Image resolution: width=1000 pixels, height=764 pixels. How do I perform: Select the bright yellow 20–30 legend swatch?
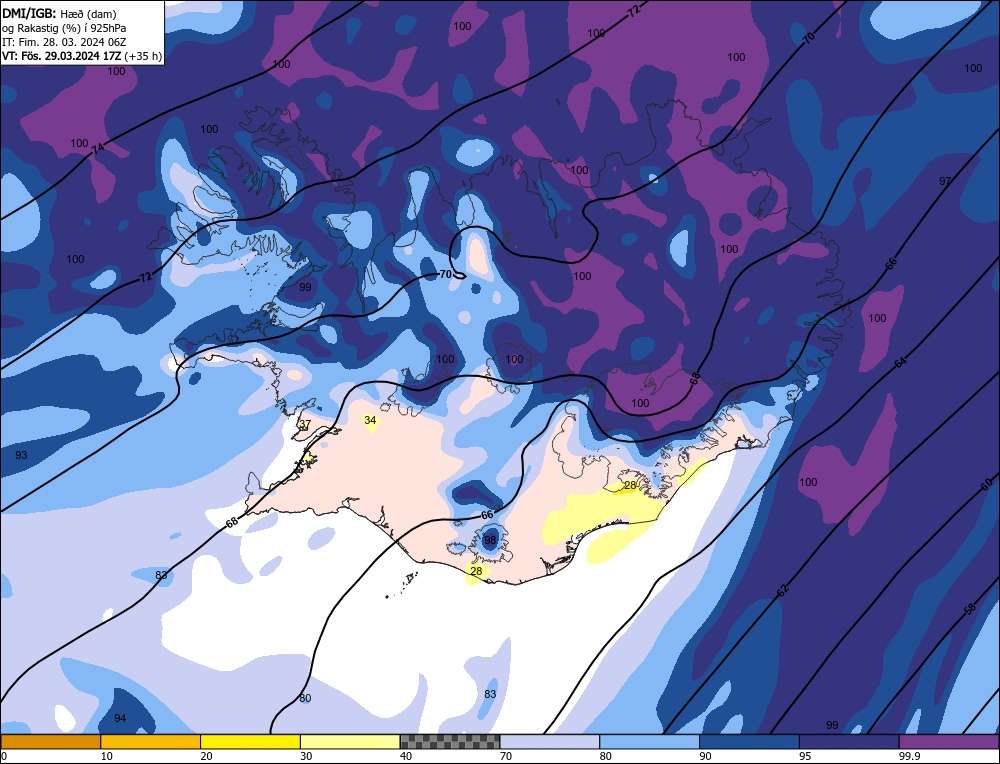250,741
